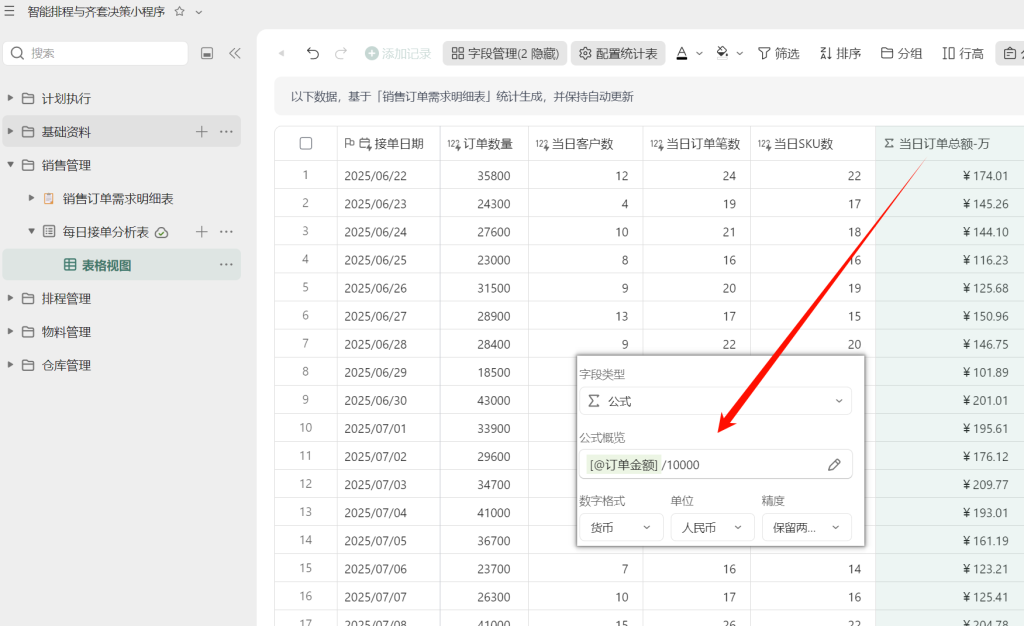Open 配置统计表 settings

click(618, 53)
